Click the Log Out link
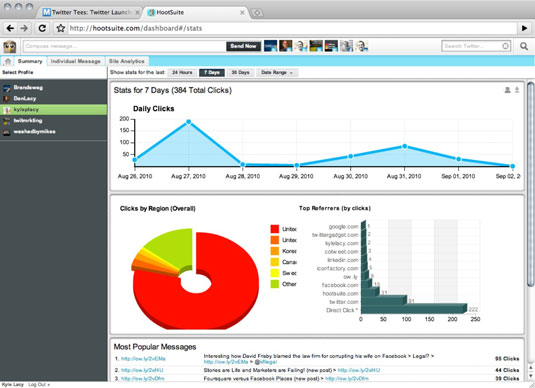Image resolution: width=535 pixels, height=388 pixels. (x=39, y=385)
